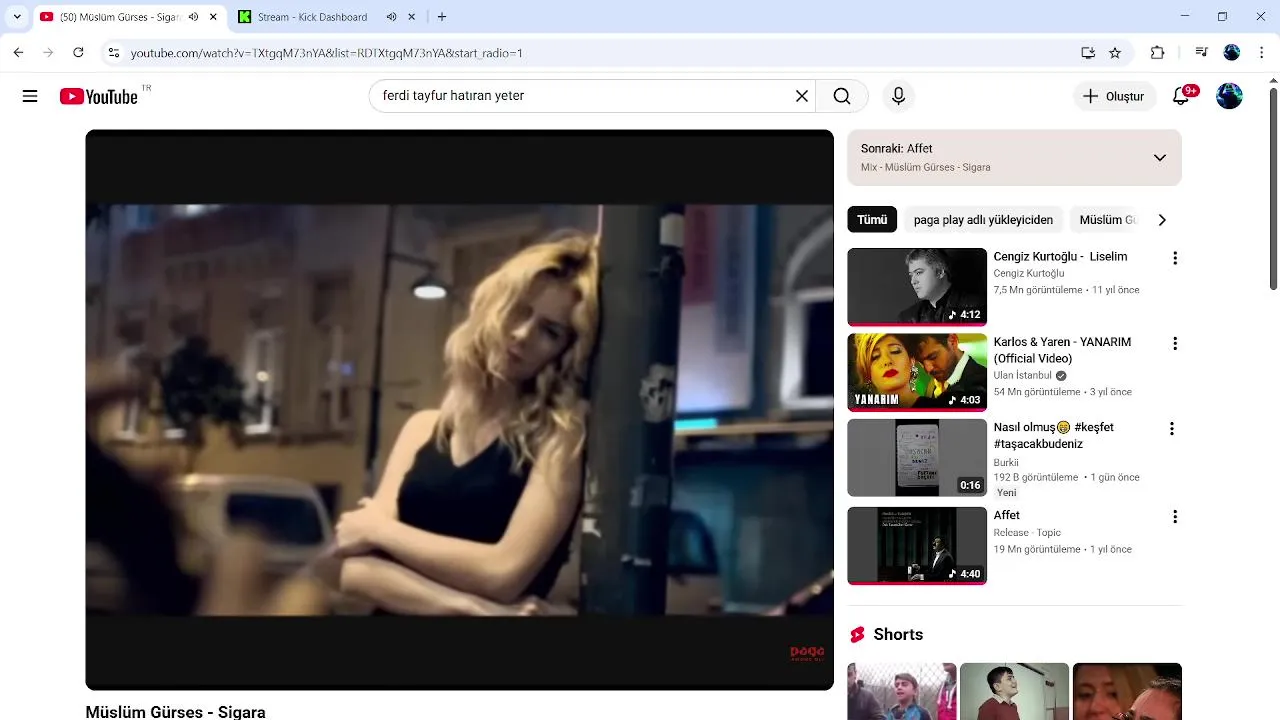Open the YouTube hamburger guide menu

(30, 96)
